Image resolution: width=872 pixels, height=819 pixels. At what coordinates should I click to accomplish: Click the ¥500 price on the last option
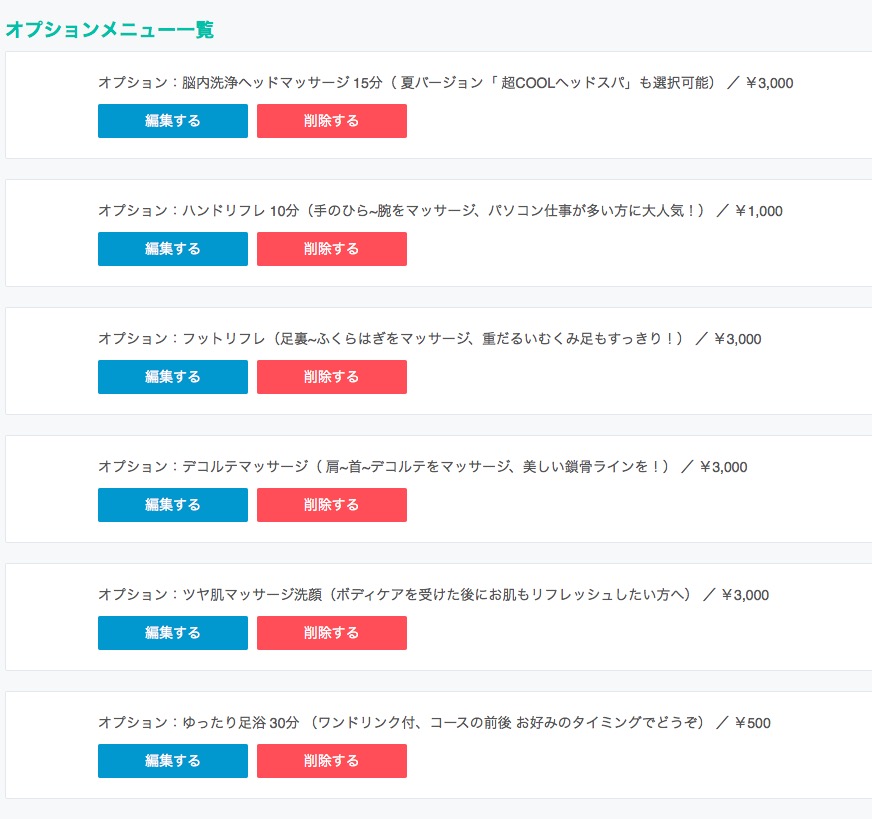click(753, 723)
